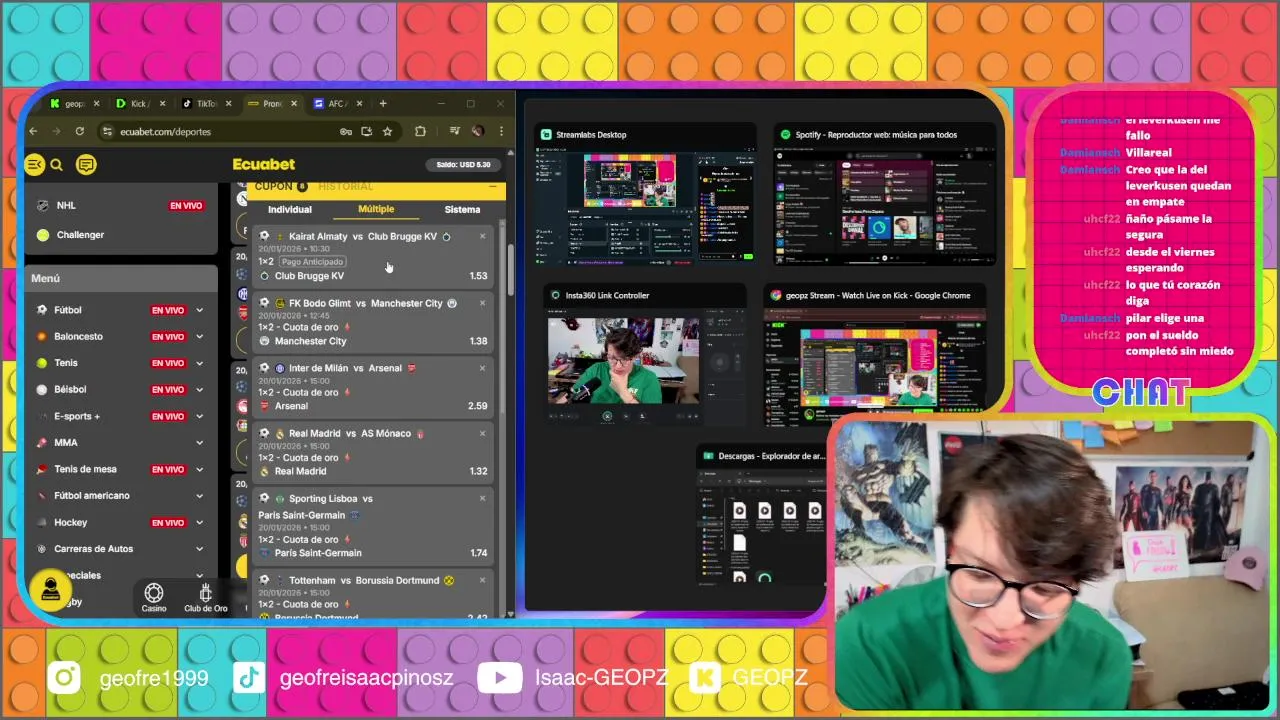This screenshot has width=1280, height=720.
Task: Reload the ecuabet.com page
Action: (79, 131)
